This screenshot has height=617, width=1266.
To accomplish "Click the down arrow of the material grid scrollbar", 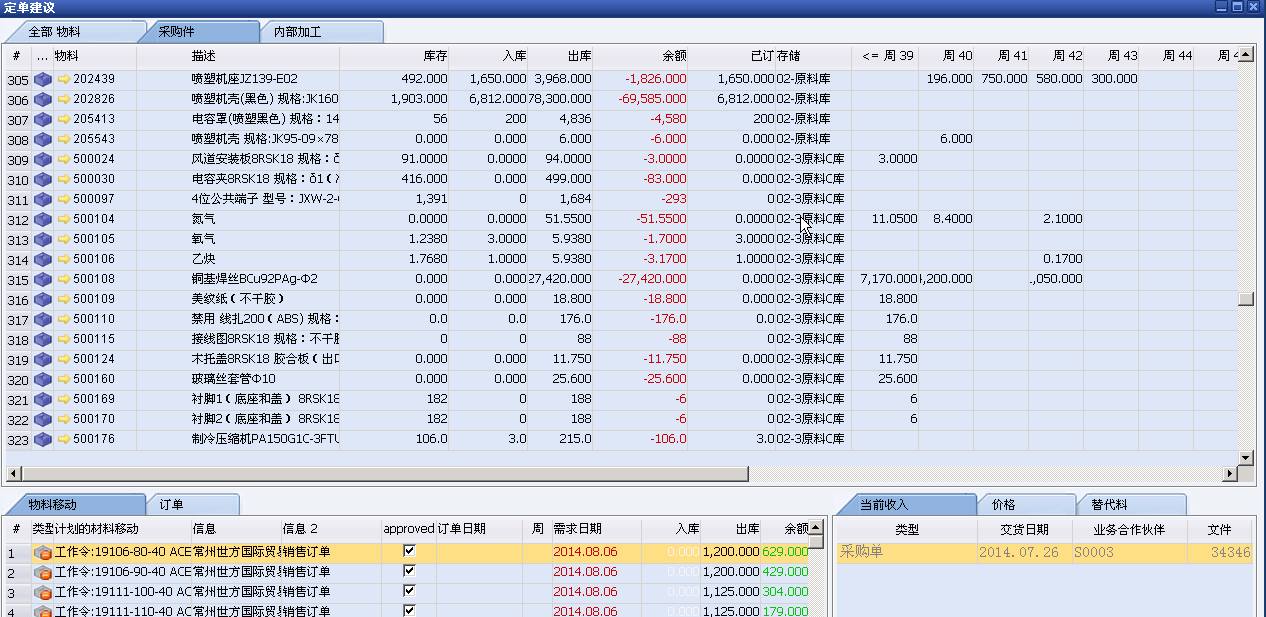I will coord(1246,458).
